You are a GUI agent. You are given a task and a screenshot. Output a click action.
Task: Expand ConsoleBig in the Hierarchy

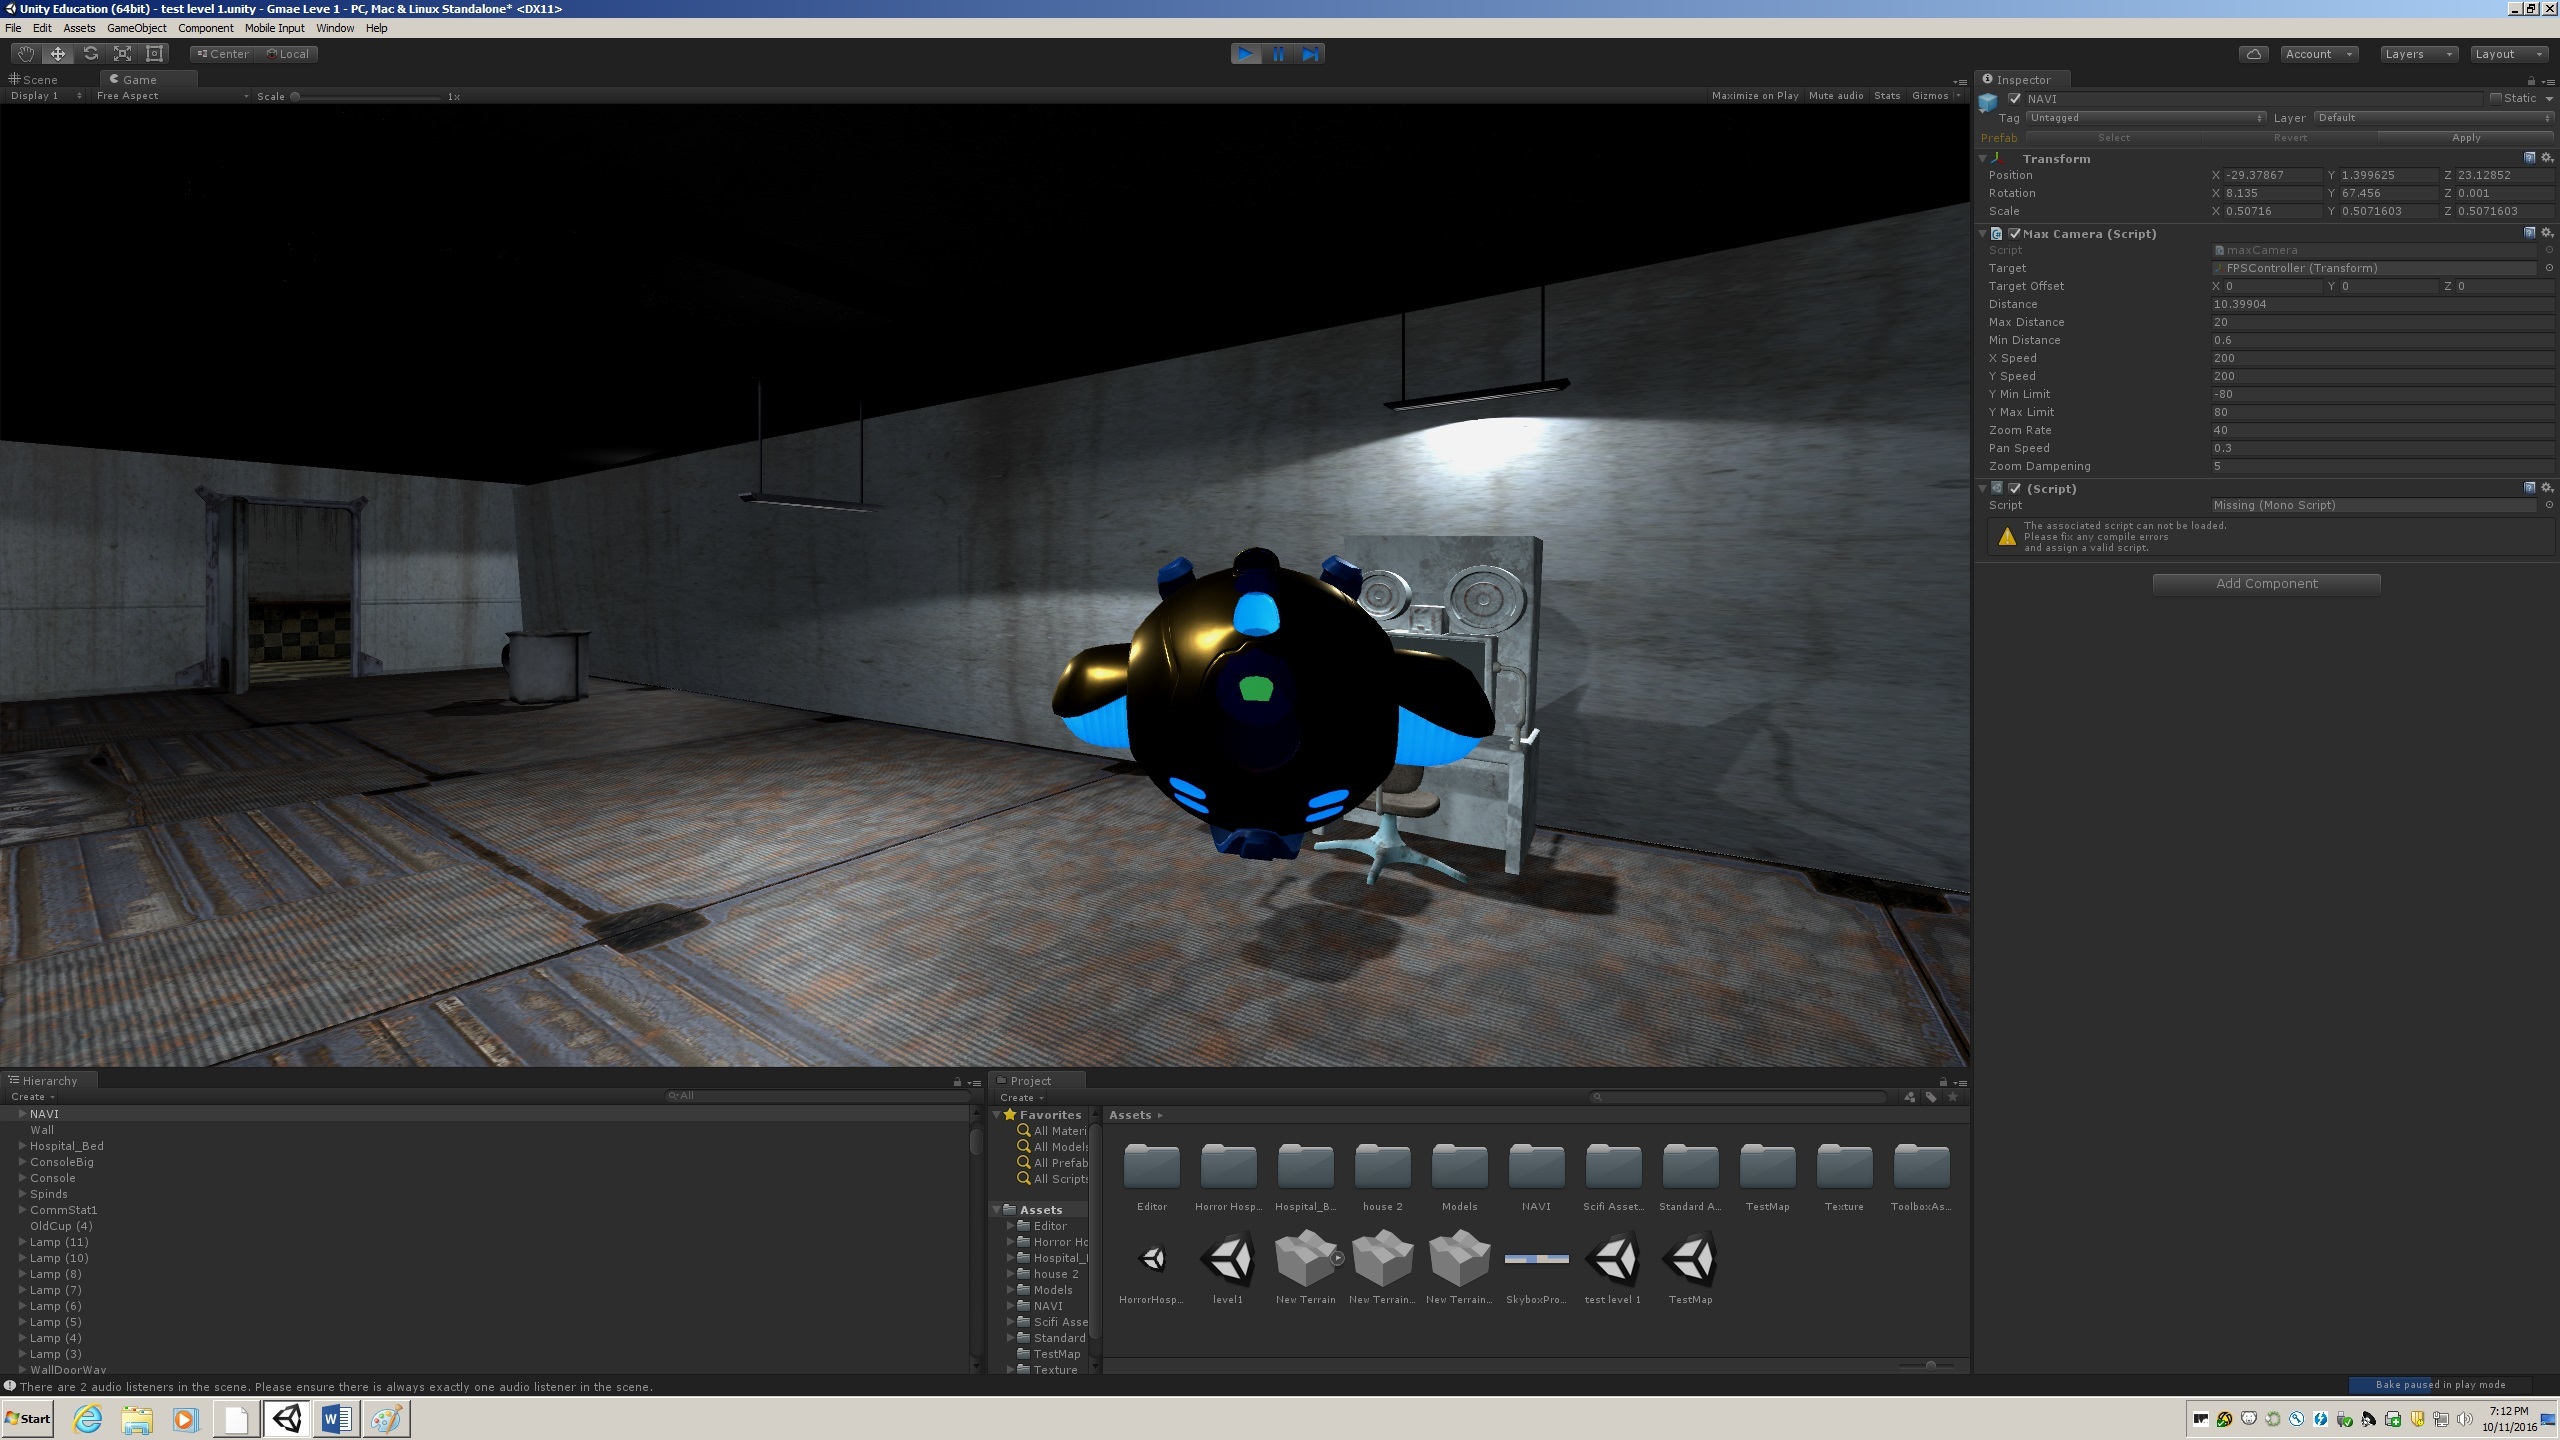click(x=22, y=1162)
